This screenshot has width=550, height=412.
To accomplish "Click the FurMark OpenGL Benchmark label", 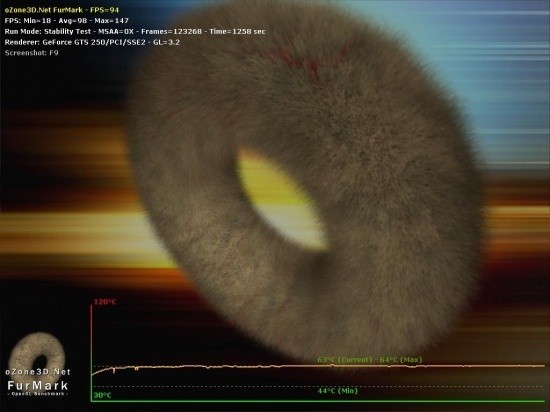I will [x=38, y=388].
